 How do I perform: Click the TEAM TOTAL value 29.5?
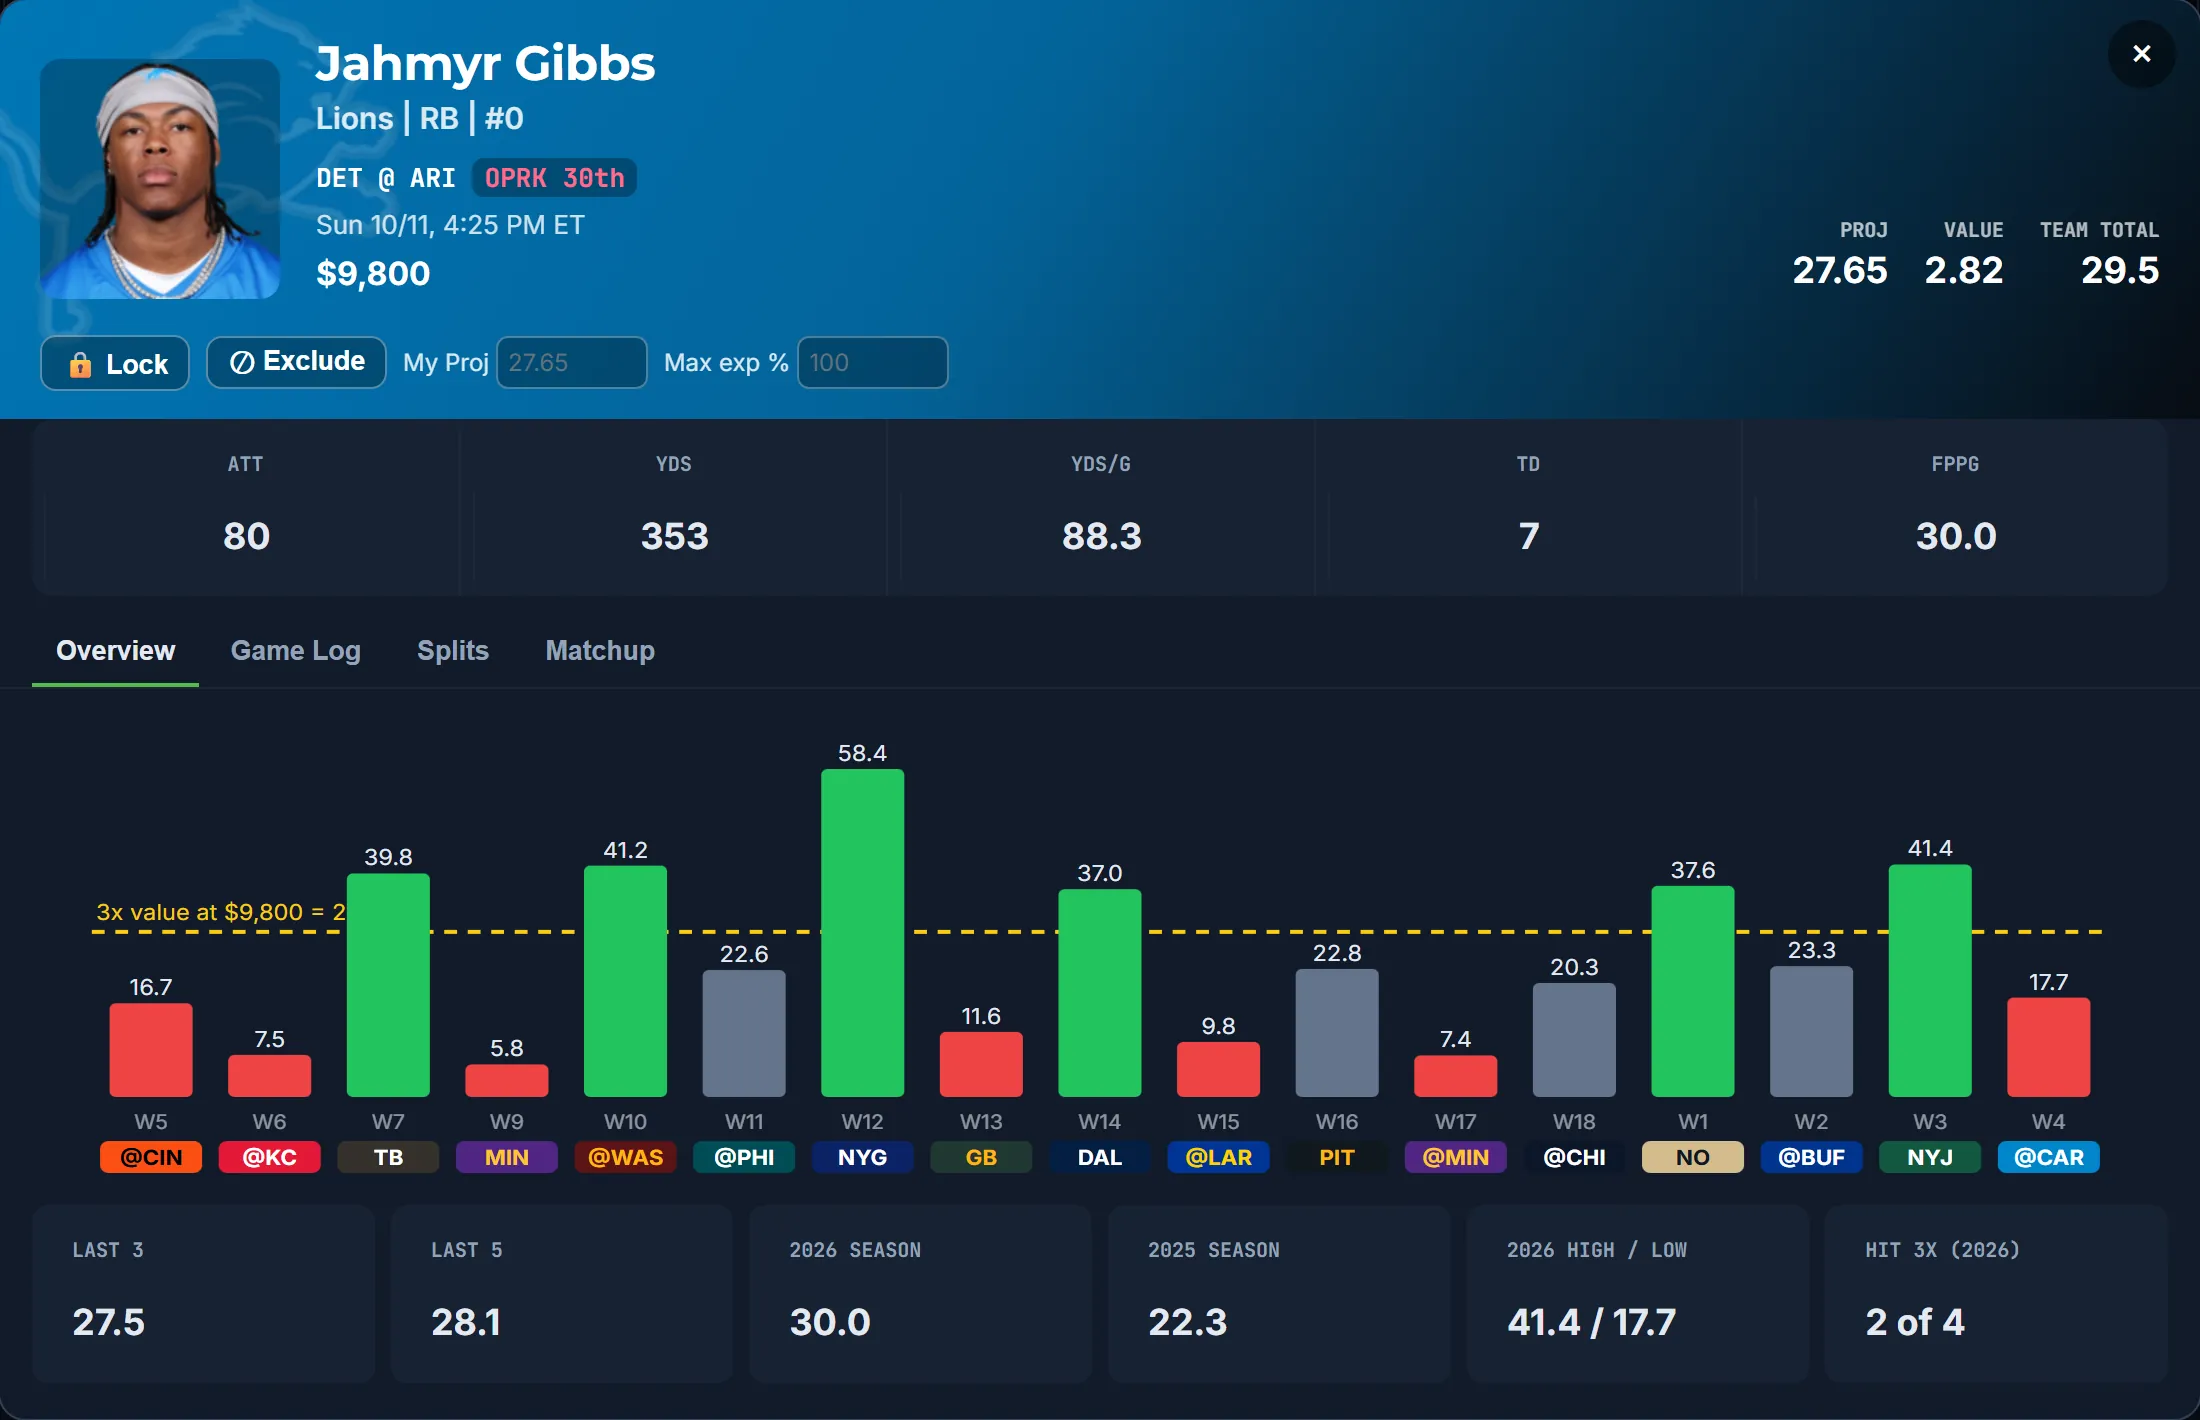[x=2120, y=270]
